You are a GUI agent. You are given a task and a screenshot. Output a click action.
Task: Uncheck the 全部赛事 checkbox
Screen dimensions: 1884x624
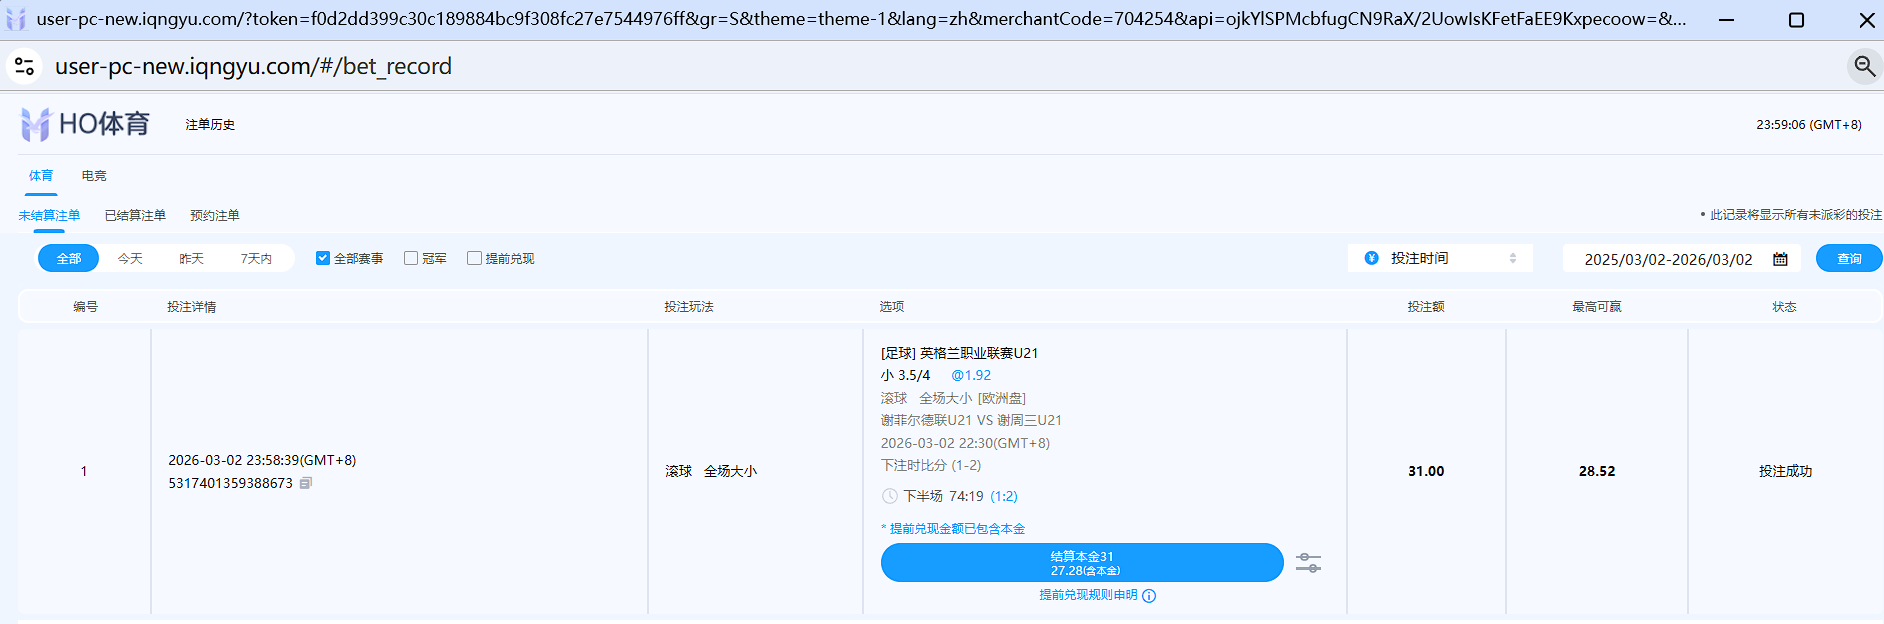323,258
